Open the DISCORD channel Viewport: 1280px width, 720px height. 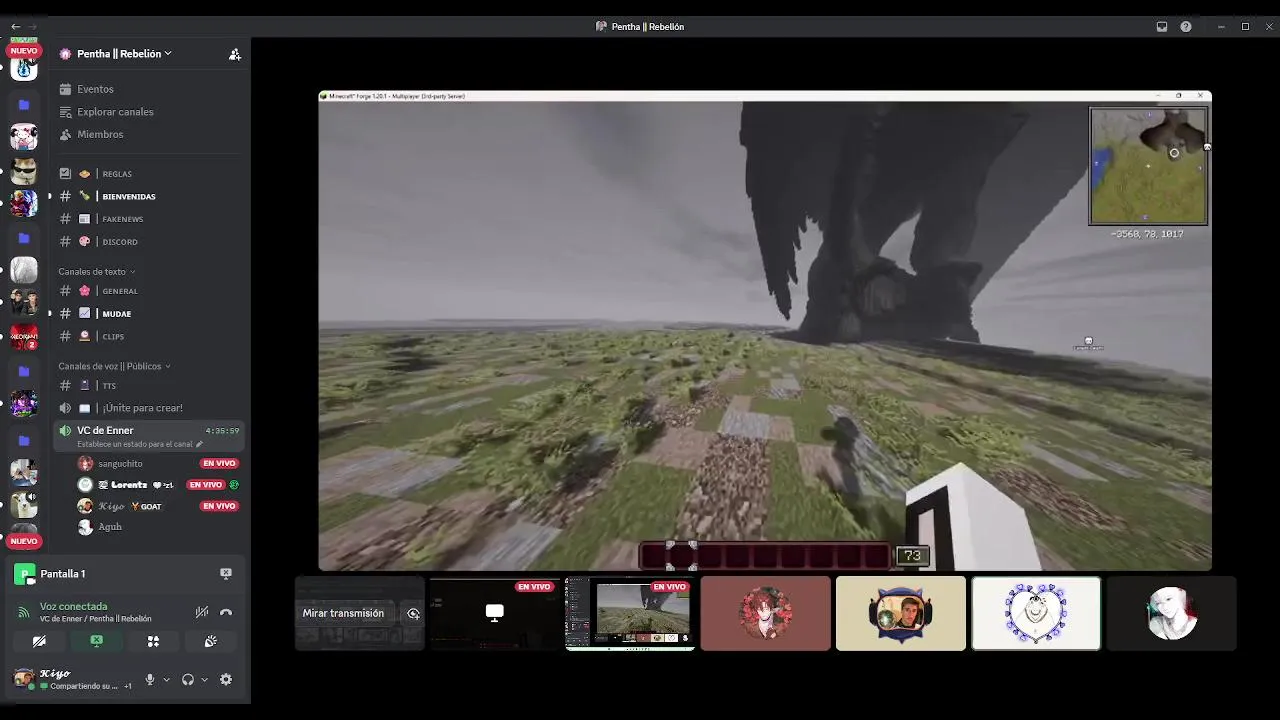[x=150, y=242]
